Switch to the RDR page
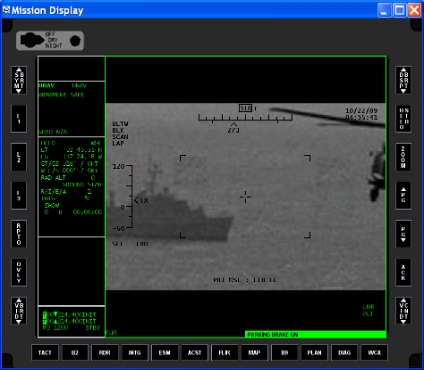Image resolution: width=424 pixels, height=370 pixels. 105,353
